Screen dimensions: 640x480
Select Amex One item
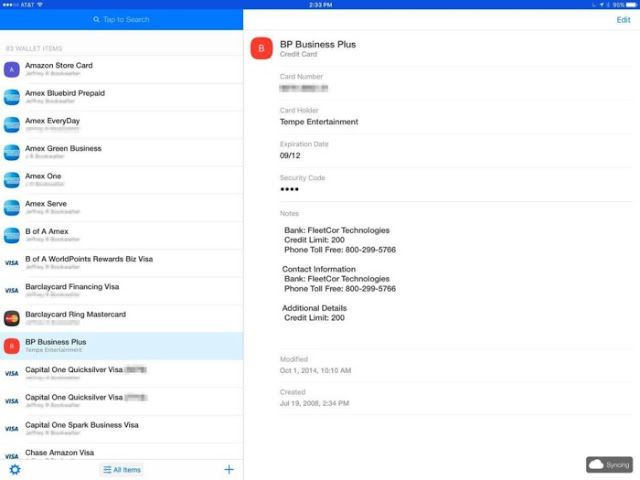[x=122, y=180]
